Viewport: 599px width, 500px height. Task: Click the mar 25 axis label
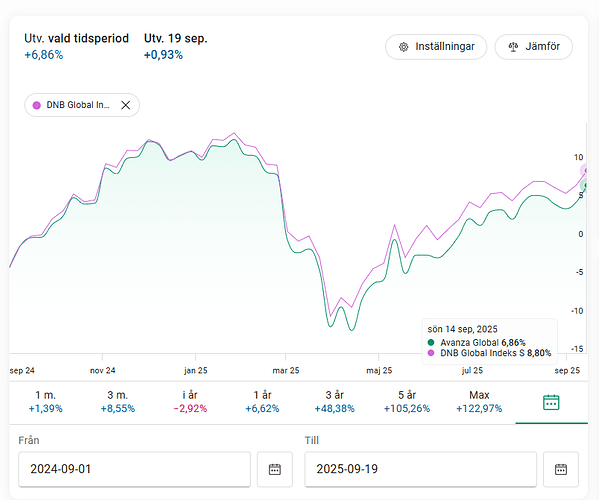(286, 371)
